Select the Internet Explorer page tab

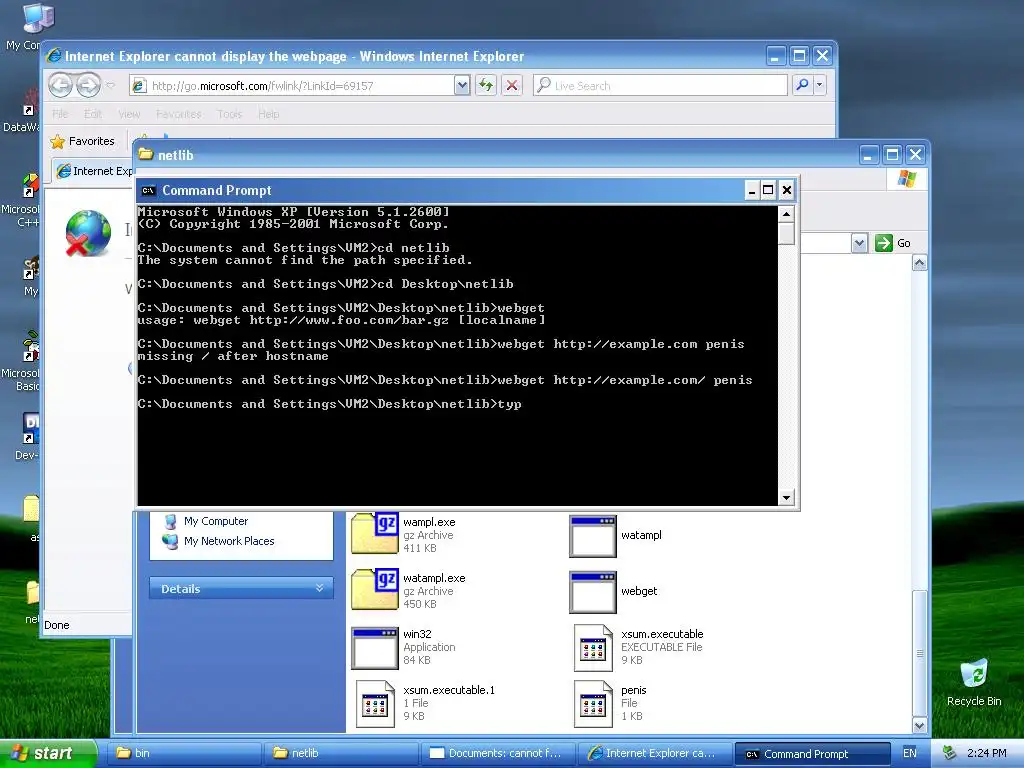tap(93, 171)
